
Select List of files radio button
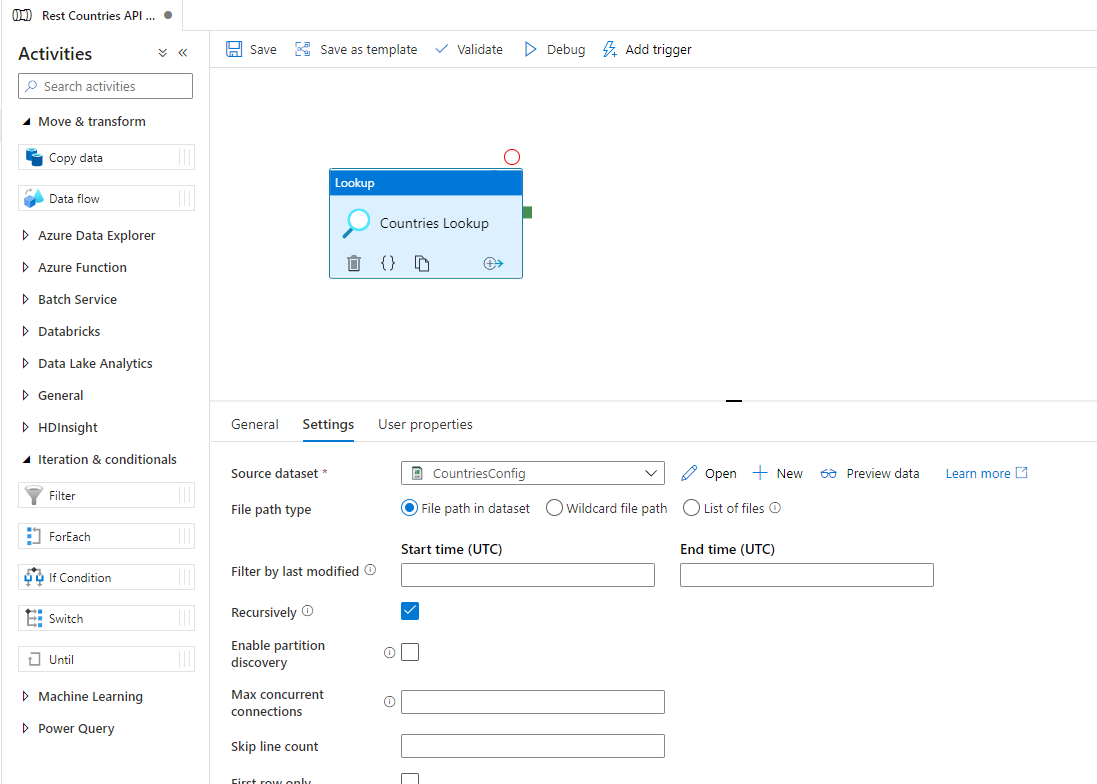pos(691,508)
